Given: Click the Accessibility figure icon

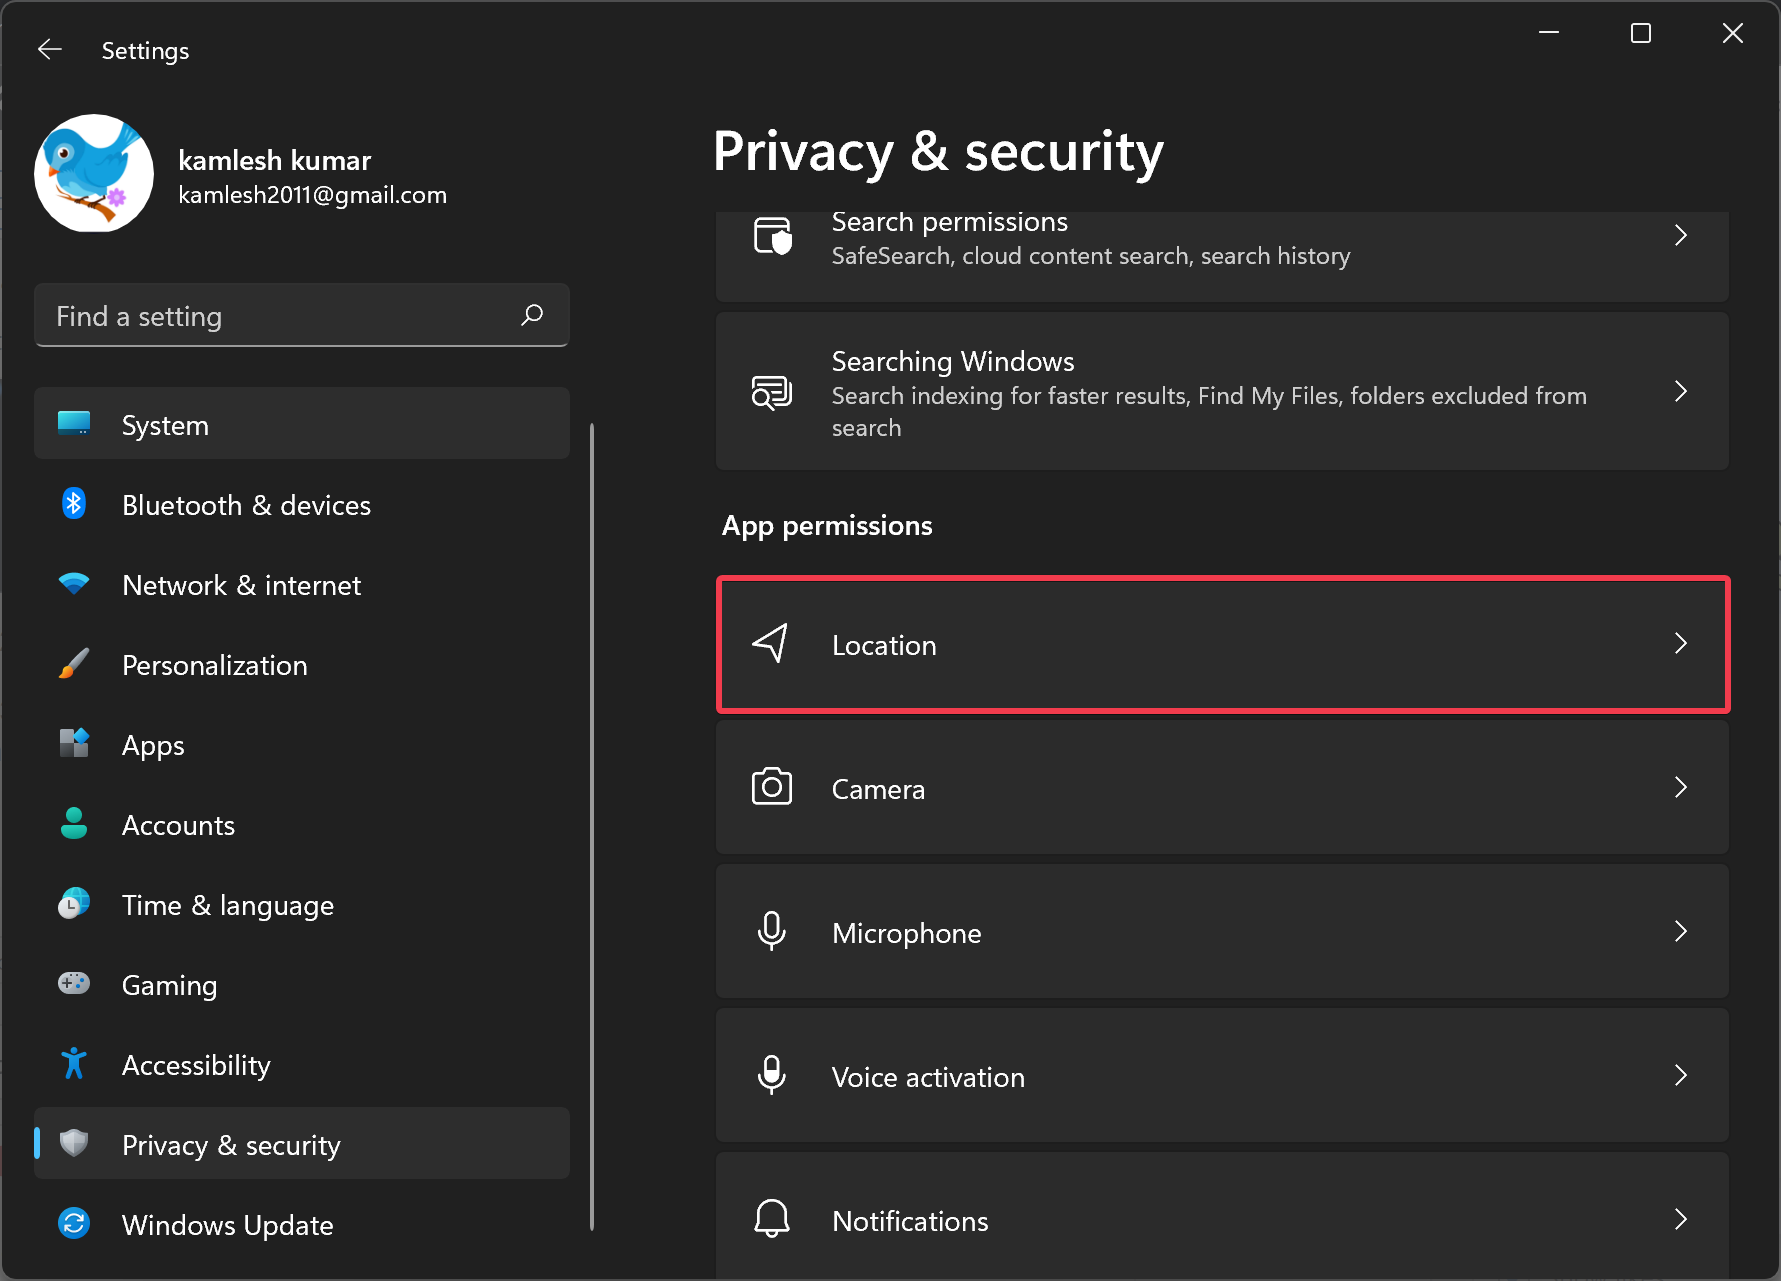Looking at the screenshot, I should click(74, 1063).
